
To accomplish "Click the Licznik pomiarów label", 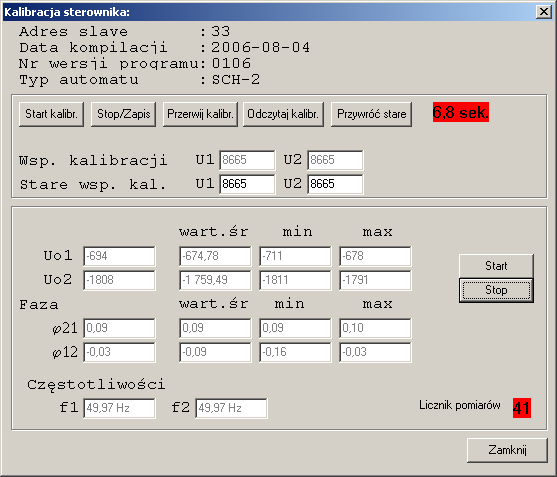I will click(460, 405).
